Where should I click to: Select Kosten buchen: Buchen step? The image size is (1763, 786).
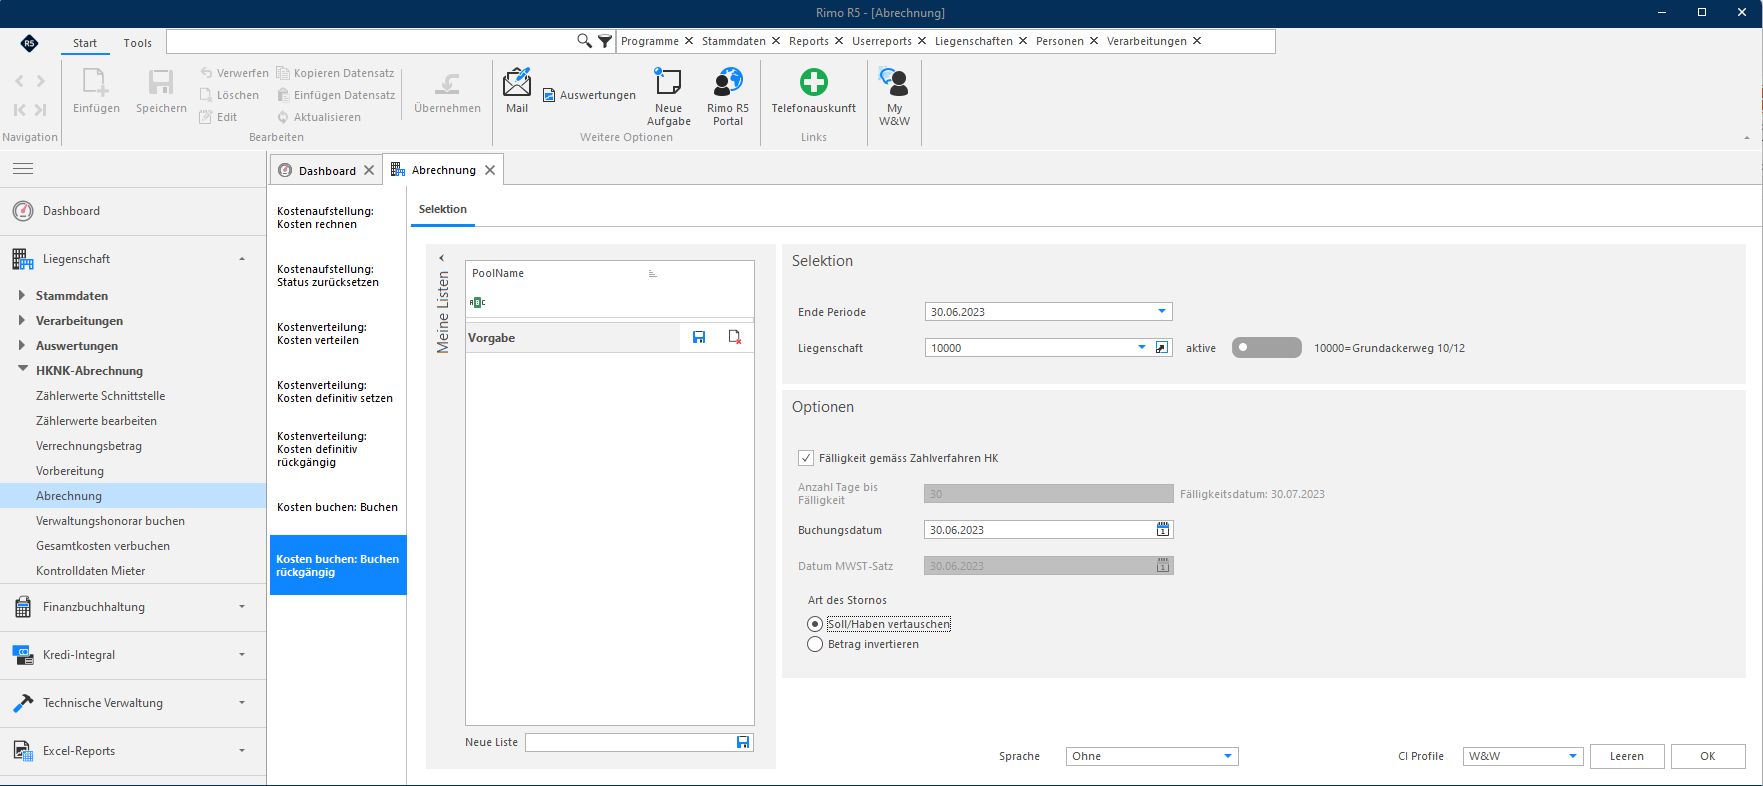click(x=338, y=507)
